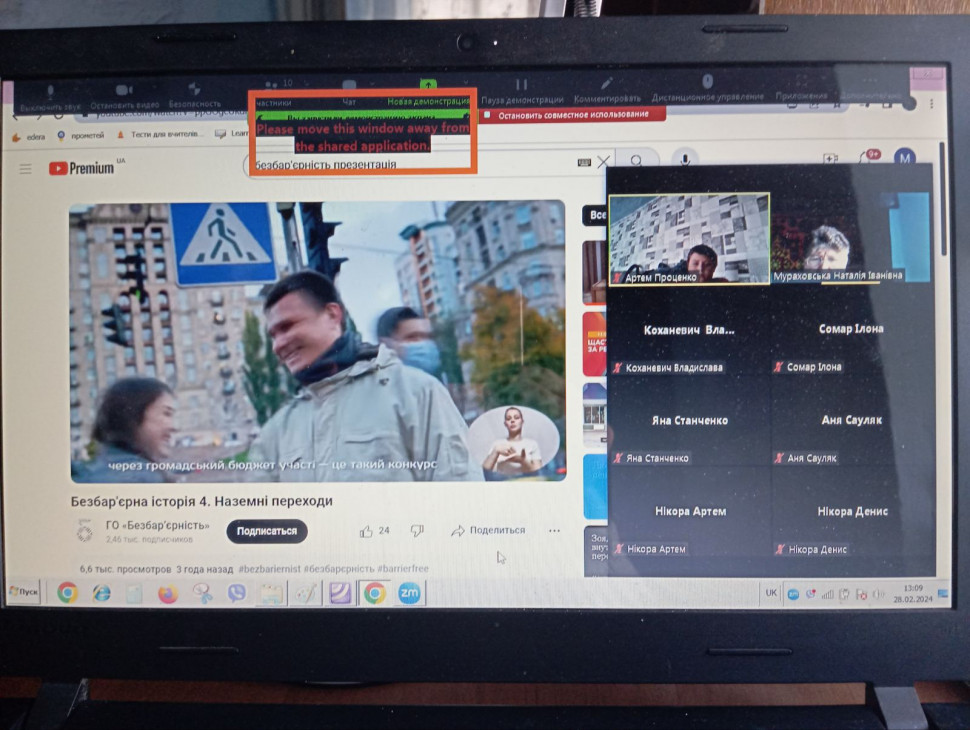Open the on-screen keyboard icon in search

click(x=584, y=162)
